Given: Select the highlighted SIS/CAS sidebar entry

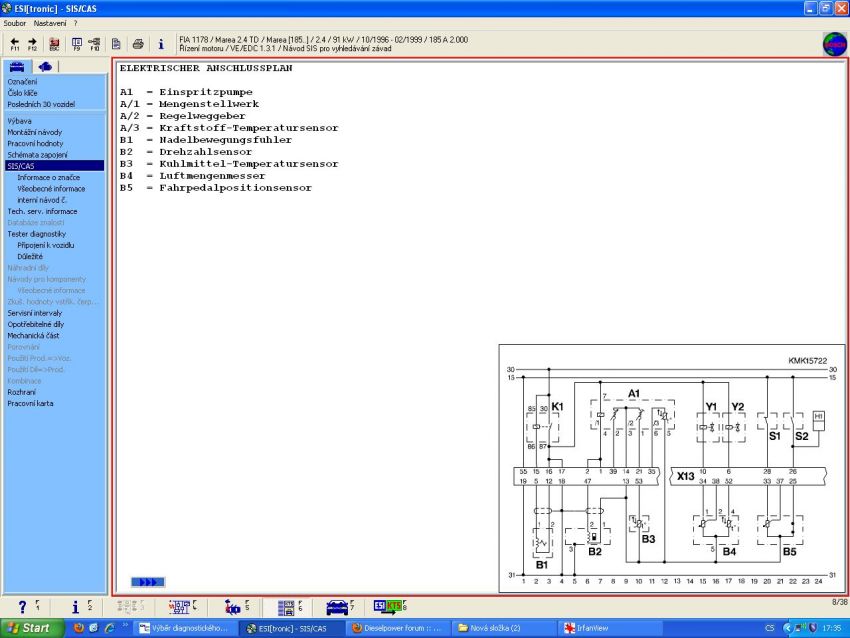Looking at the screenshot, I should pos(54,166).
